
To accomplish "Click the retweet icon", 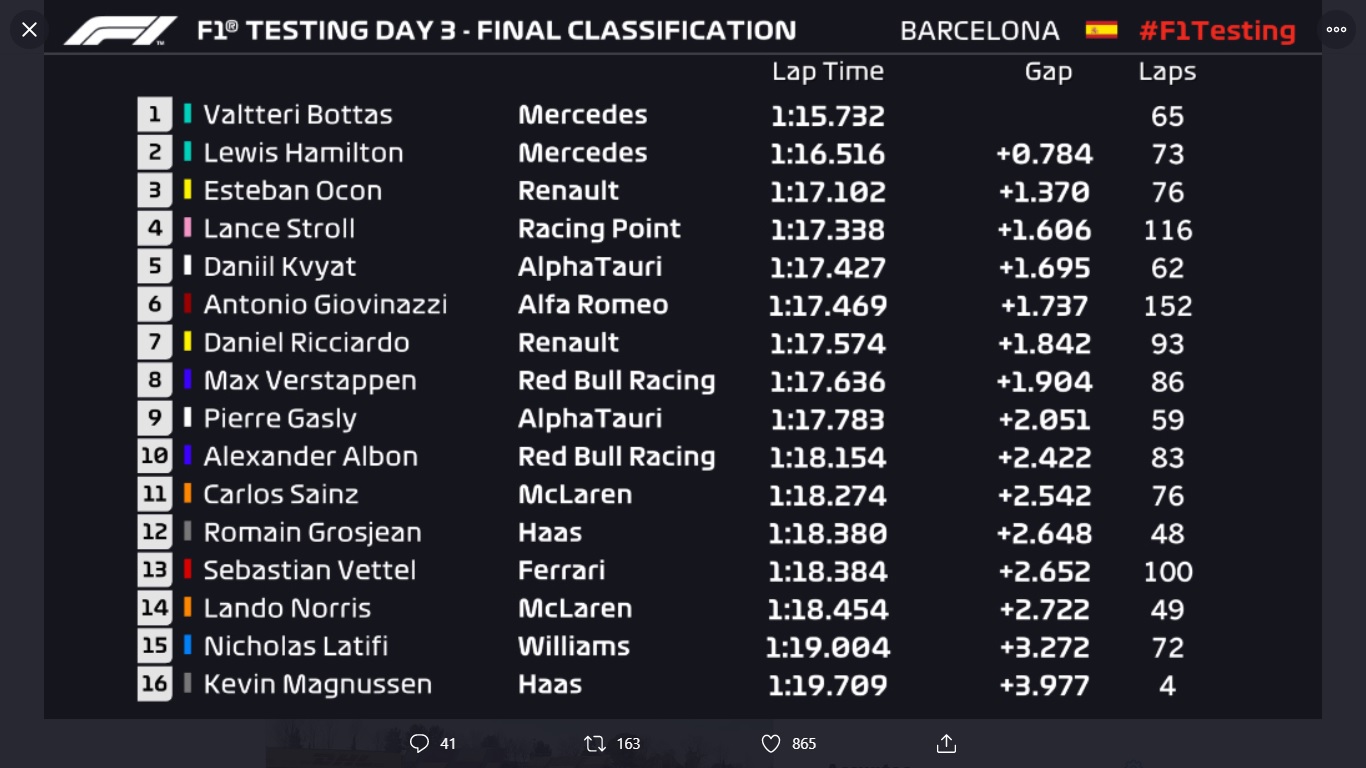I will coord(594,743).
